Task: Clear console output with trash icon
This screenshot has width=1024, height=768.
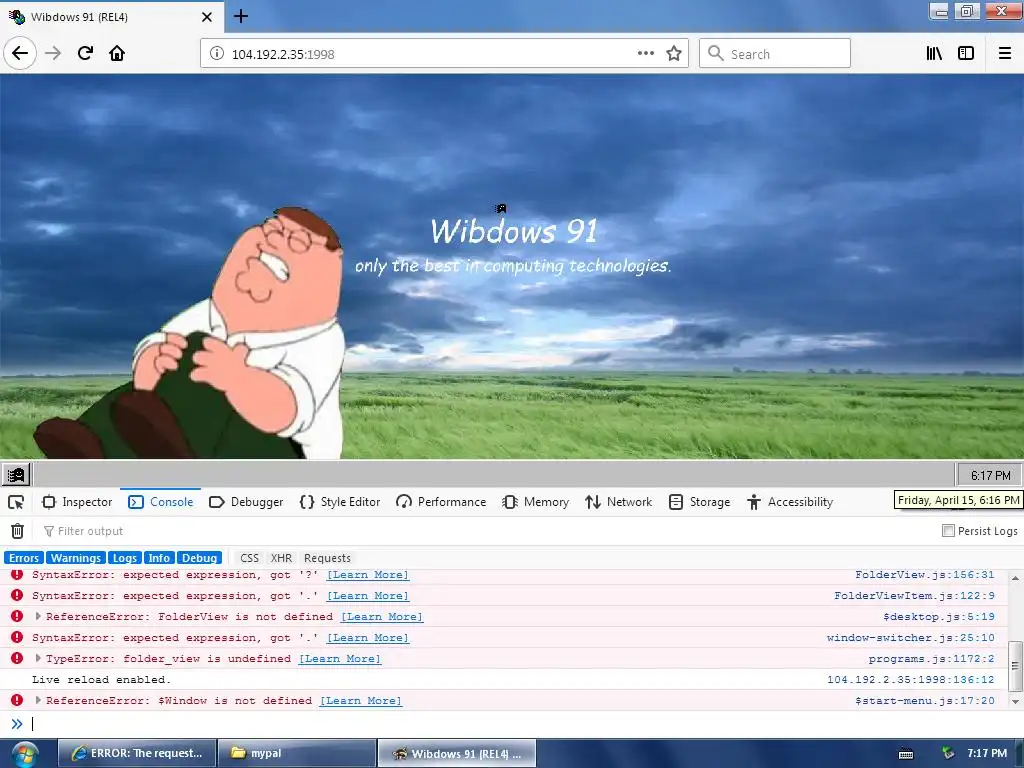Action: pos(18,531)
